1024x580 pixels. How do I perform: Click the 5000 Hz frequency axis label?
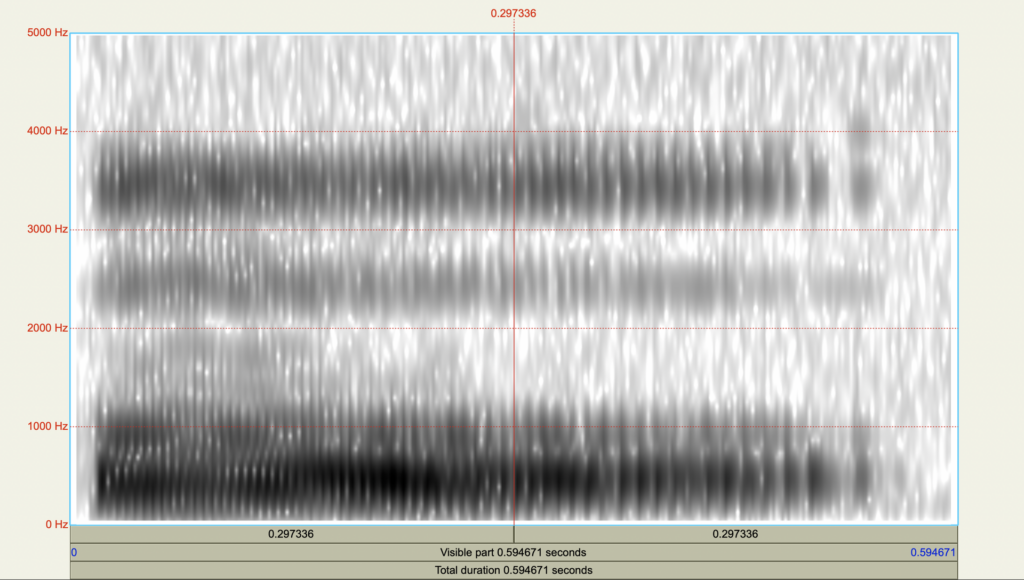[47, 33]
